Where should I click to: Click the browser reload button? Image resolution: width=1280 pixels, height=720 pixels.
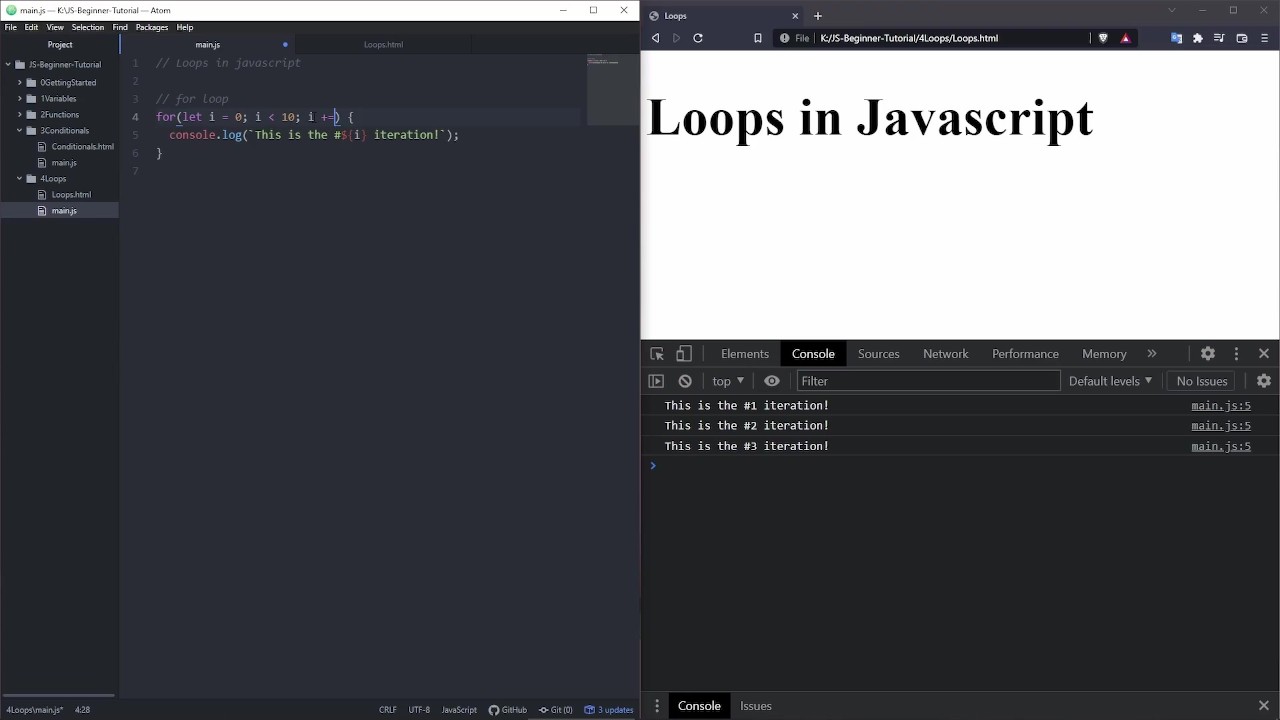click(698, 38)
